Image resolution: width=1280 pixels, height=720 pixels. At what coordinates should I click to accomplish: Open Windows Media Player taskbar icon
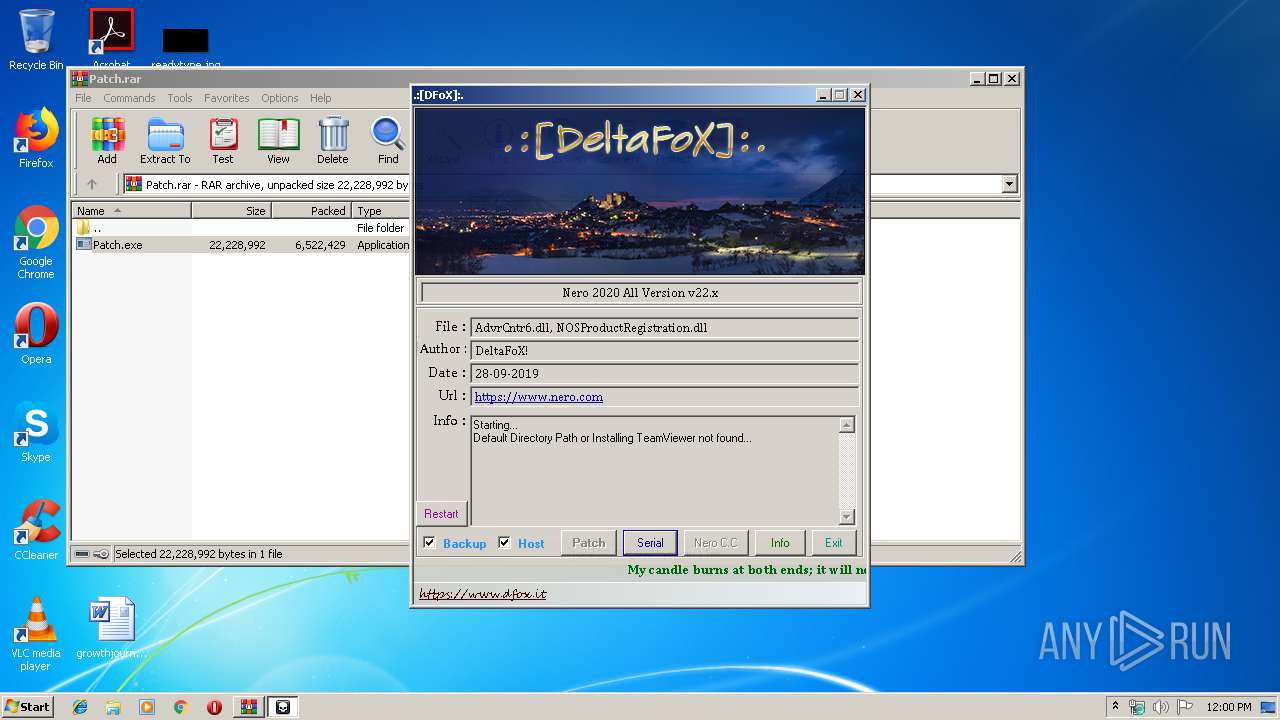pos(147,707)
